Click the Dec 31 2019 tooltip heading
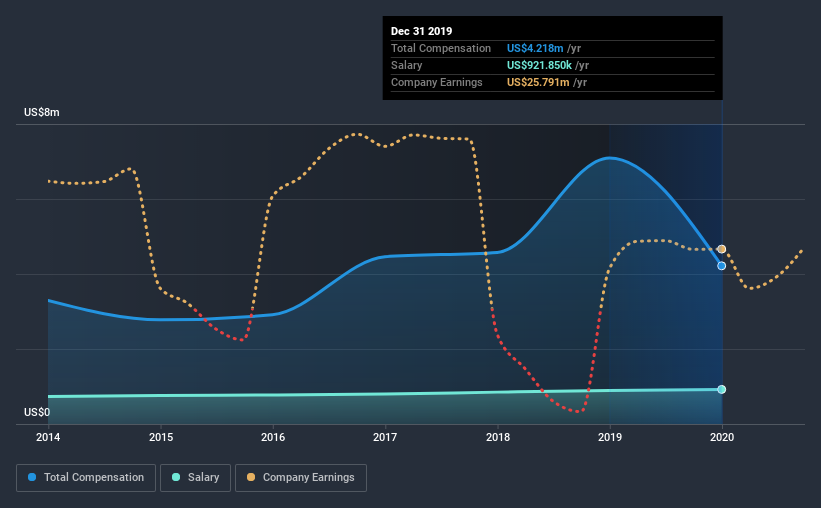821x508 pixels. [421, 31]
